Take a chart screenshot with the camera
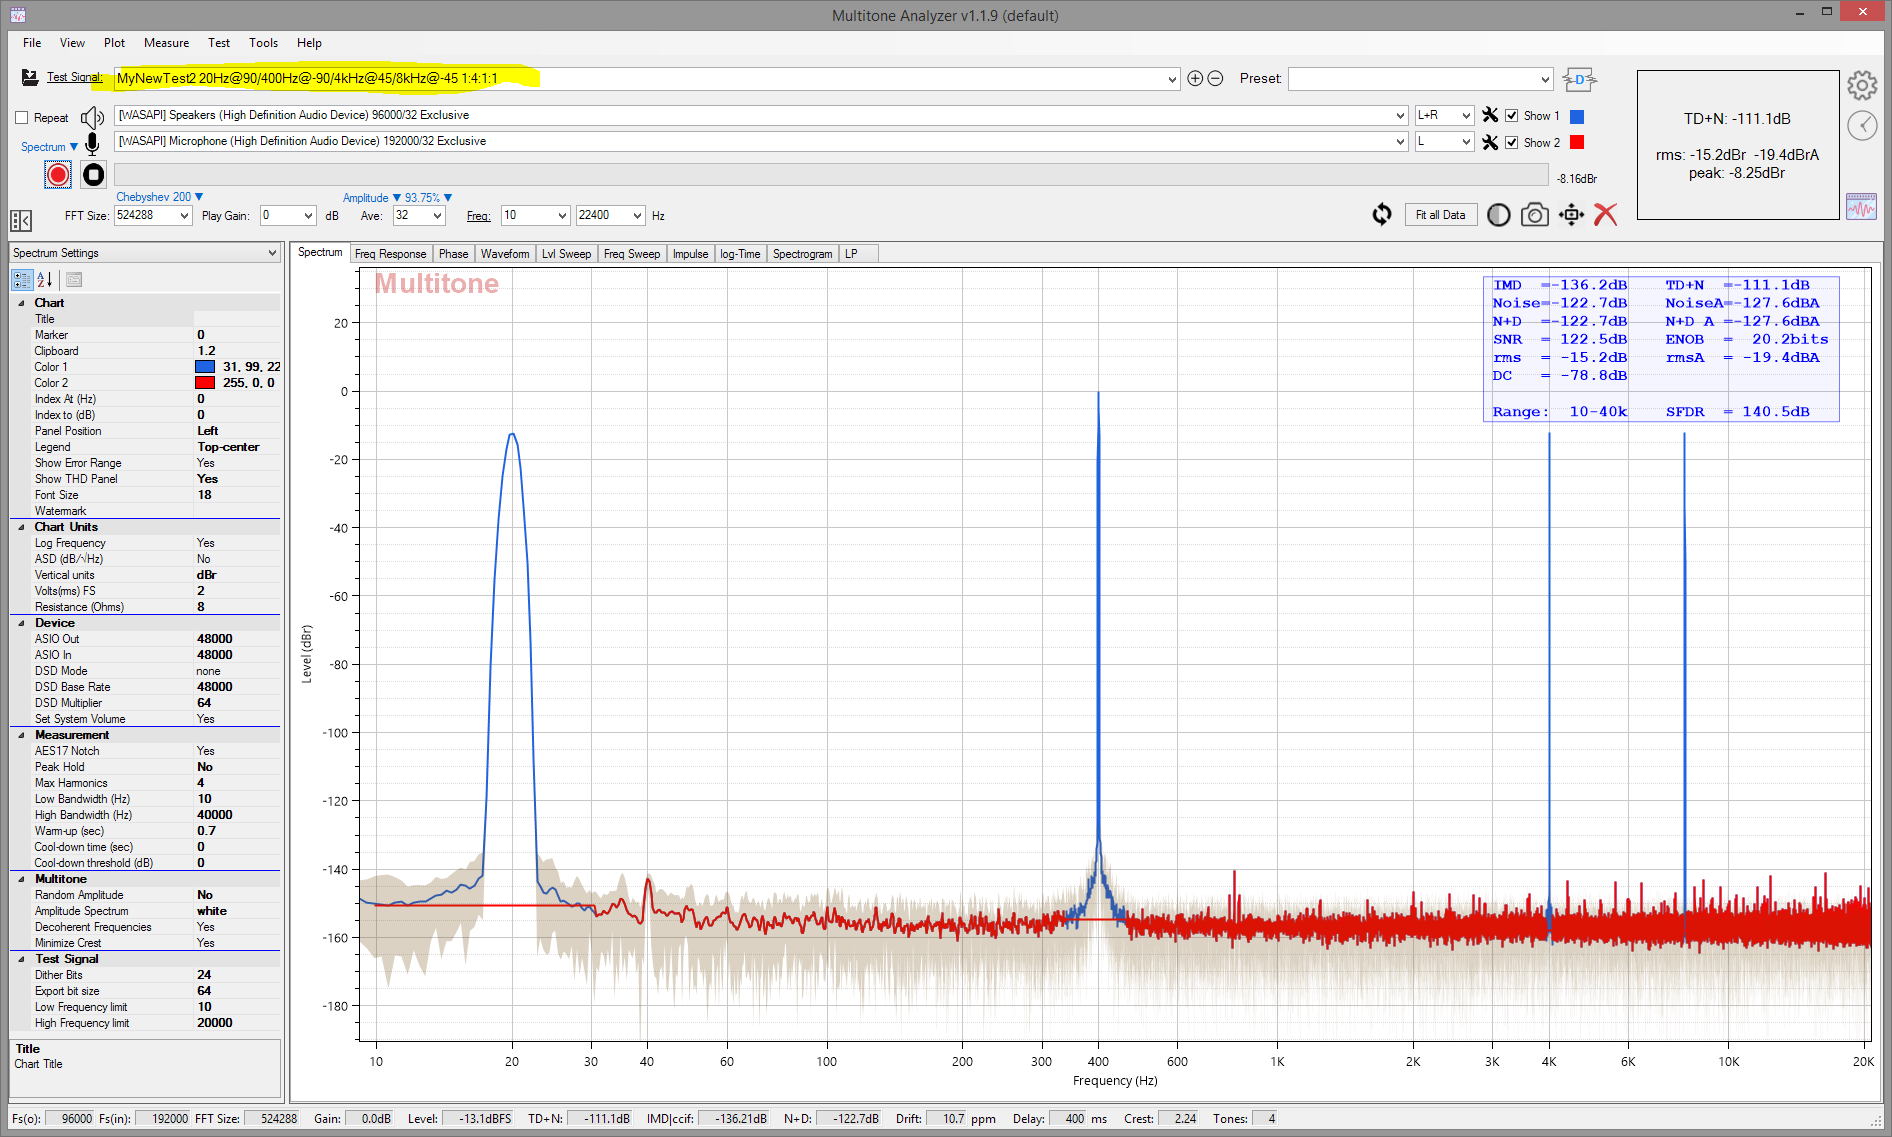1892x1137 pixels. 1535,215
